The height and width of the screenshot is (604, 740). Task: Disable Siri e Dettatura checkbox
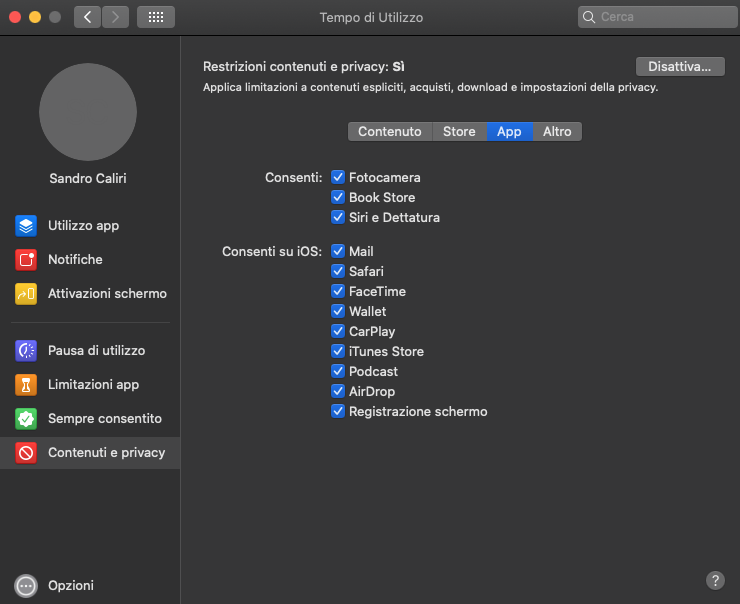[338, 217]
